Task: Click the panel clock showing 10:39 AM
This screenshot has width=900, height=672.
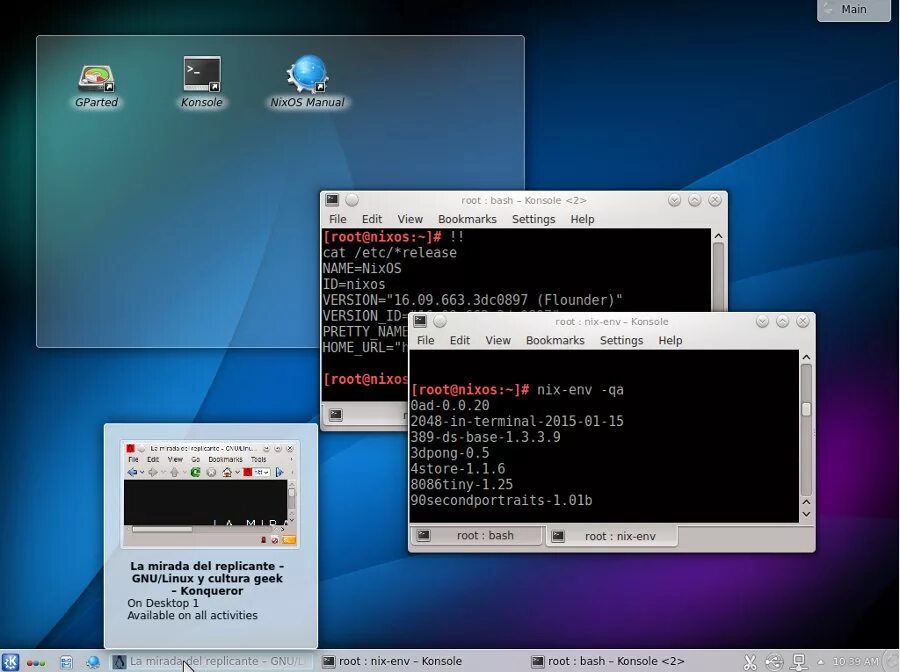Action: (x=855, y=662)
